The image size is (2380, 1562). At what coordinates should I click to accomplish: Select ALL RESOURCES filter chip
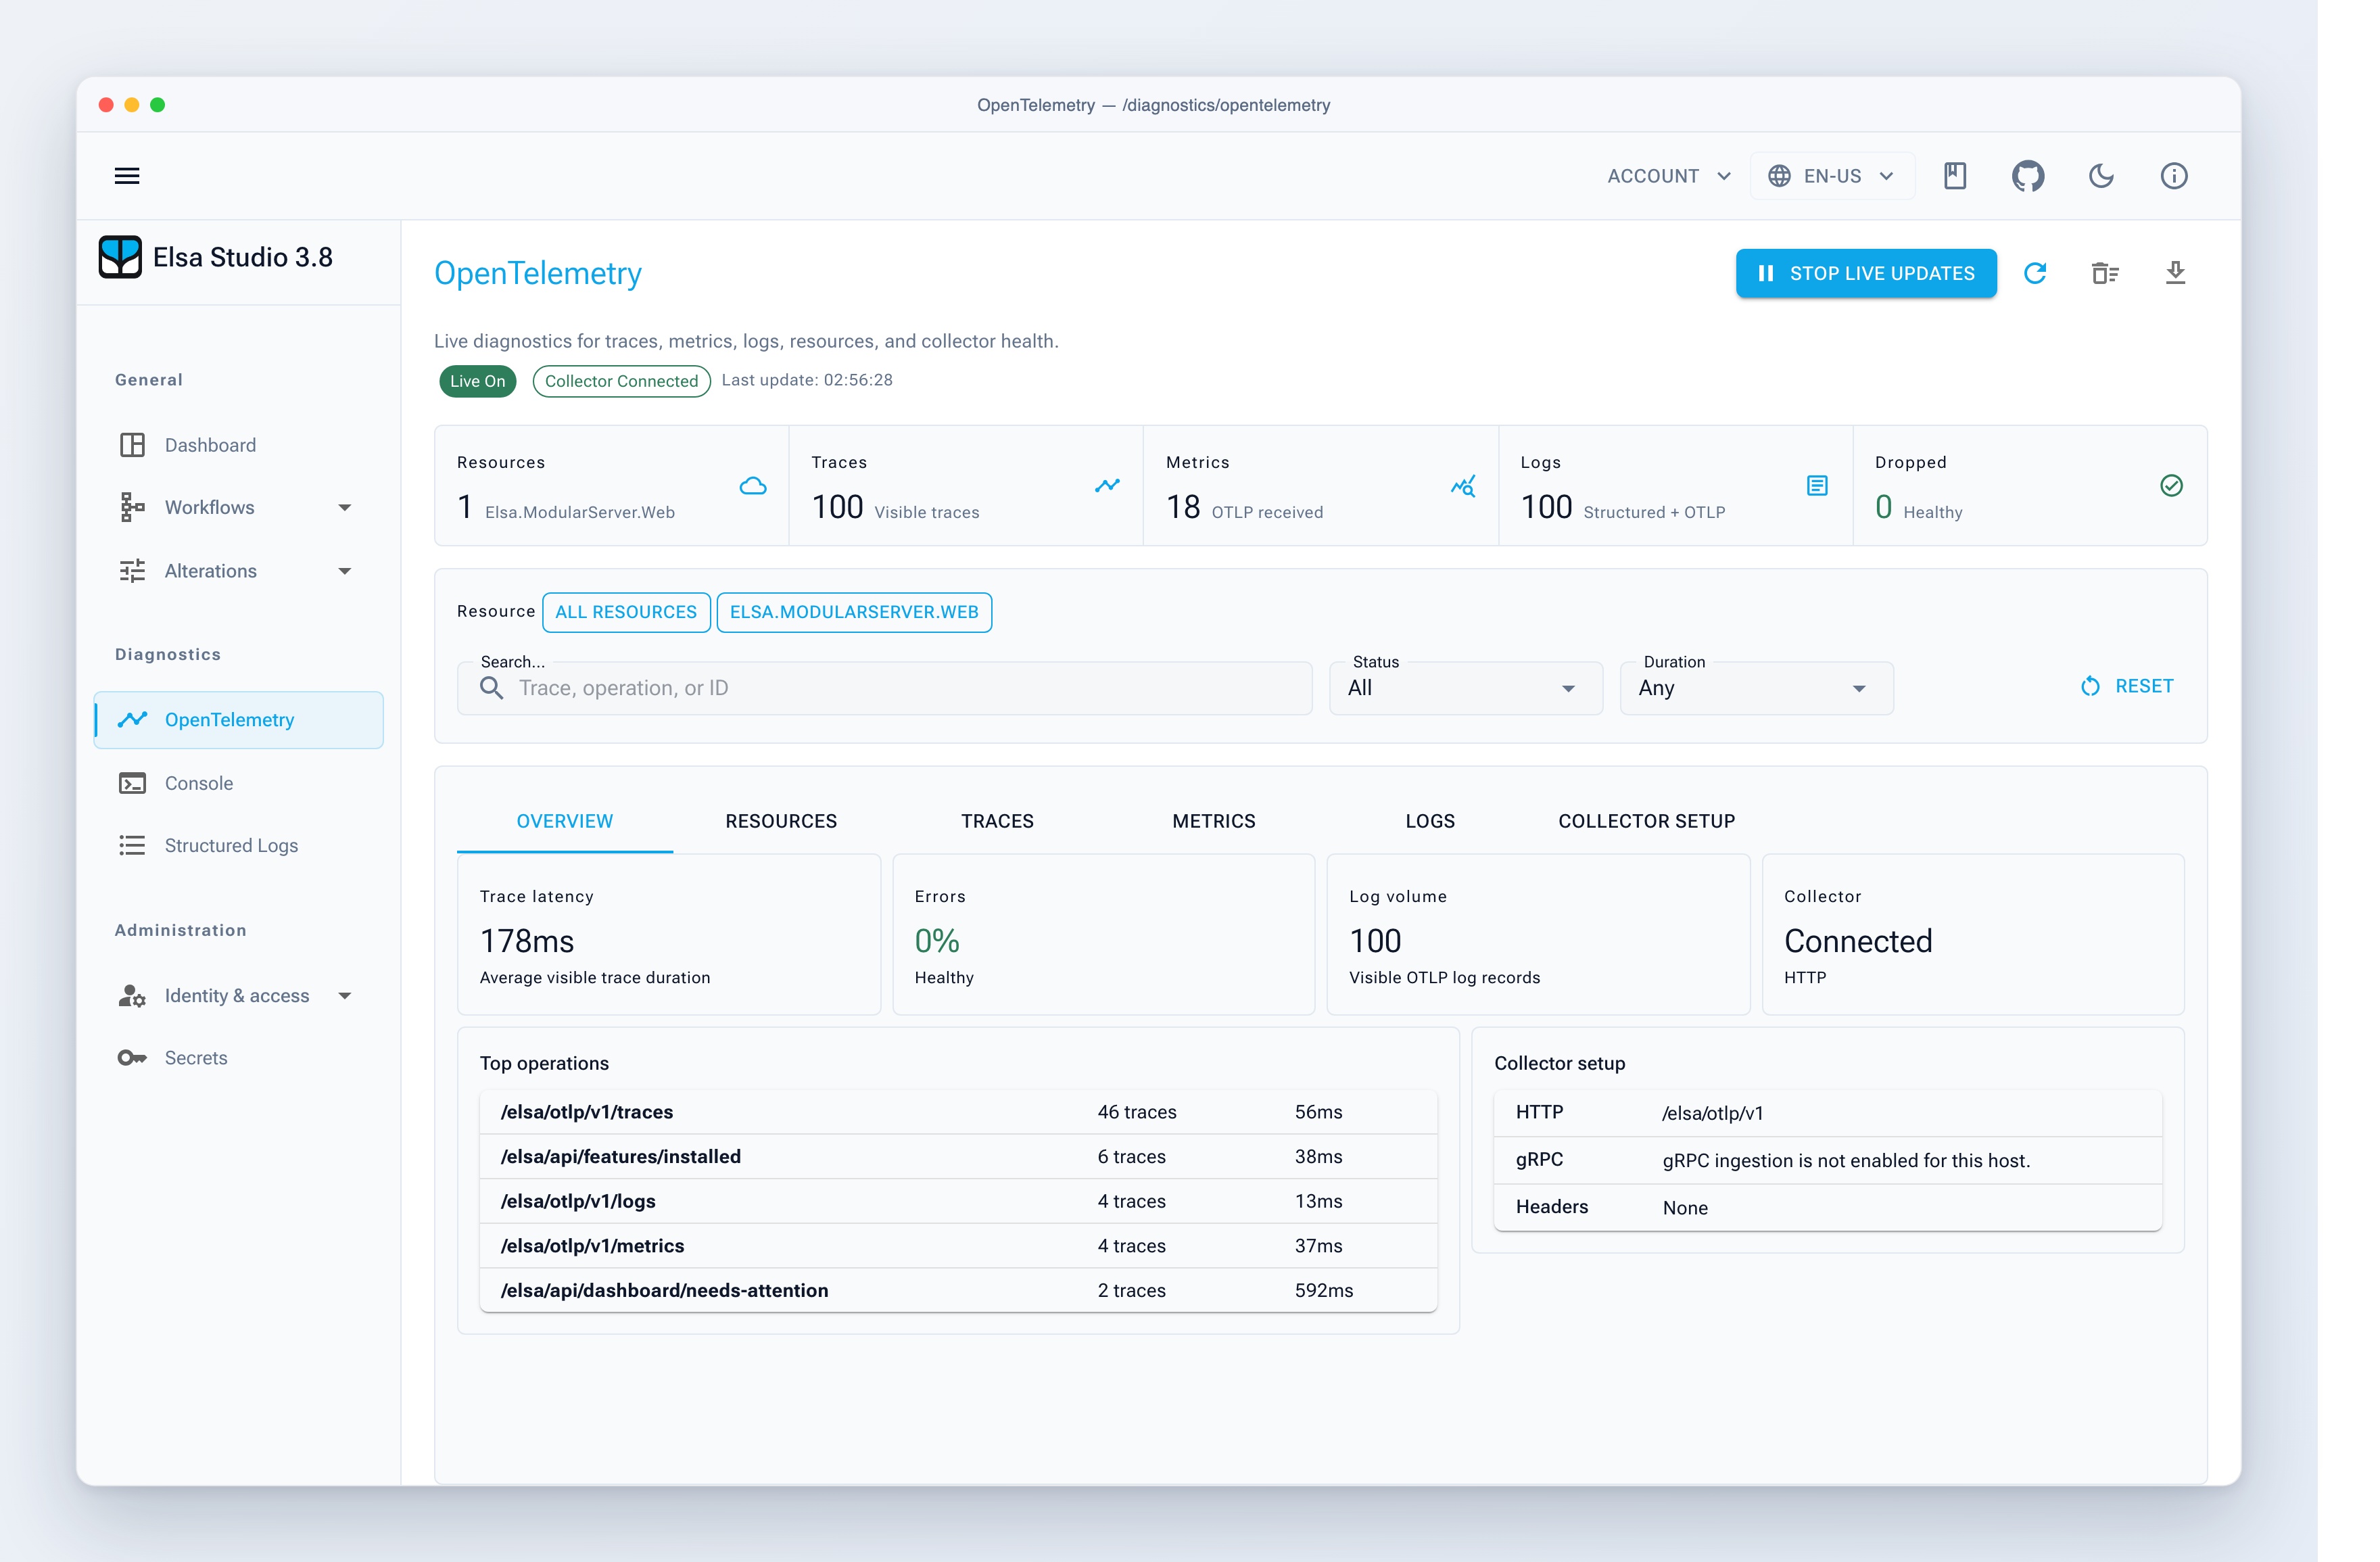click(626, 612)
